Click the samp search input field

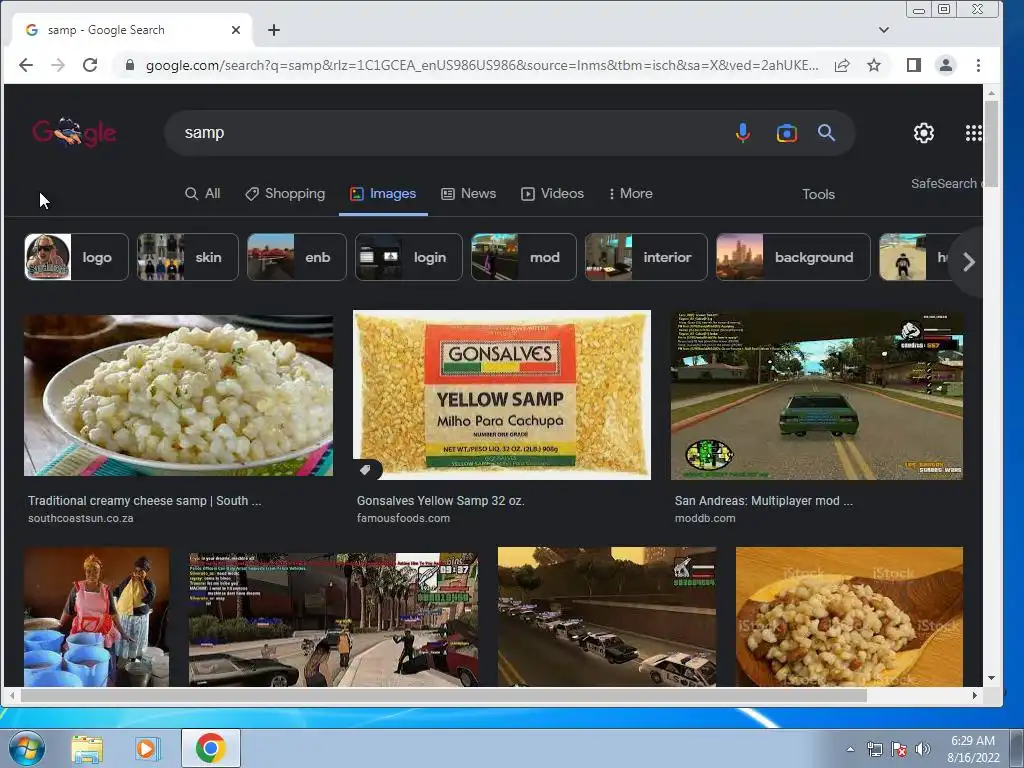pyautogui.click(x=451, y=133)
